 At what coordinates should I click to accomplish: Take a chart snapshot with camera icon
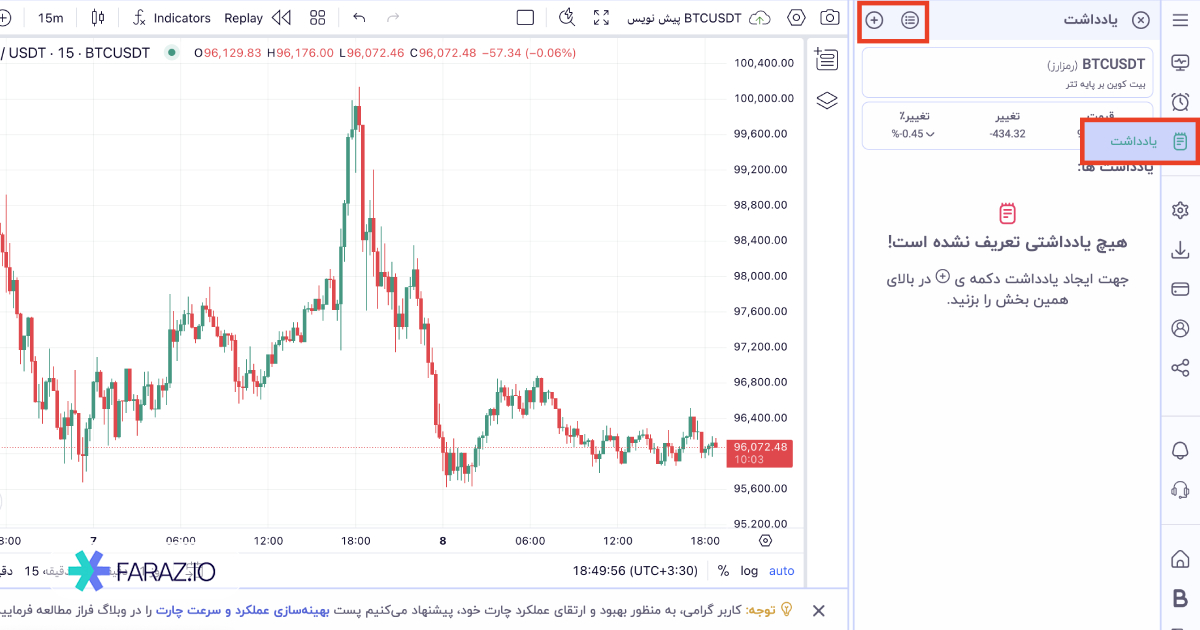point(829,17)
